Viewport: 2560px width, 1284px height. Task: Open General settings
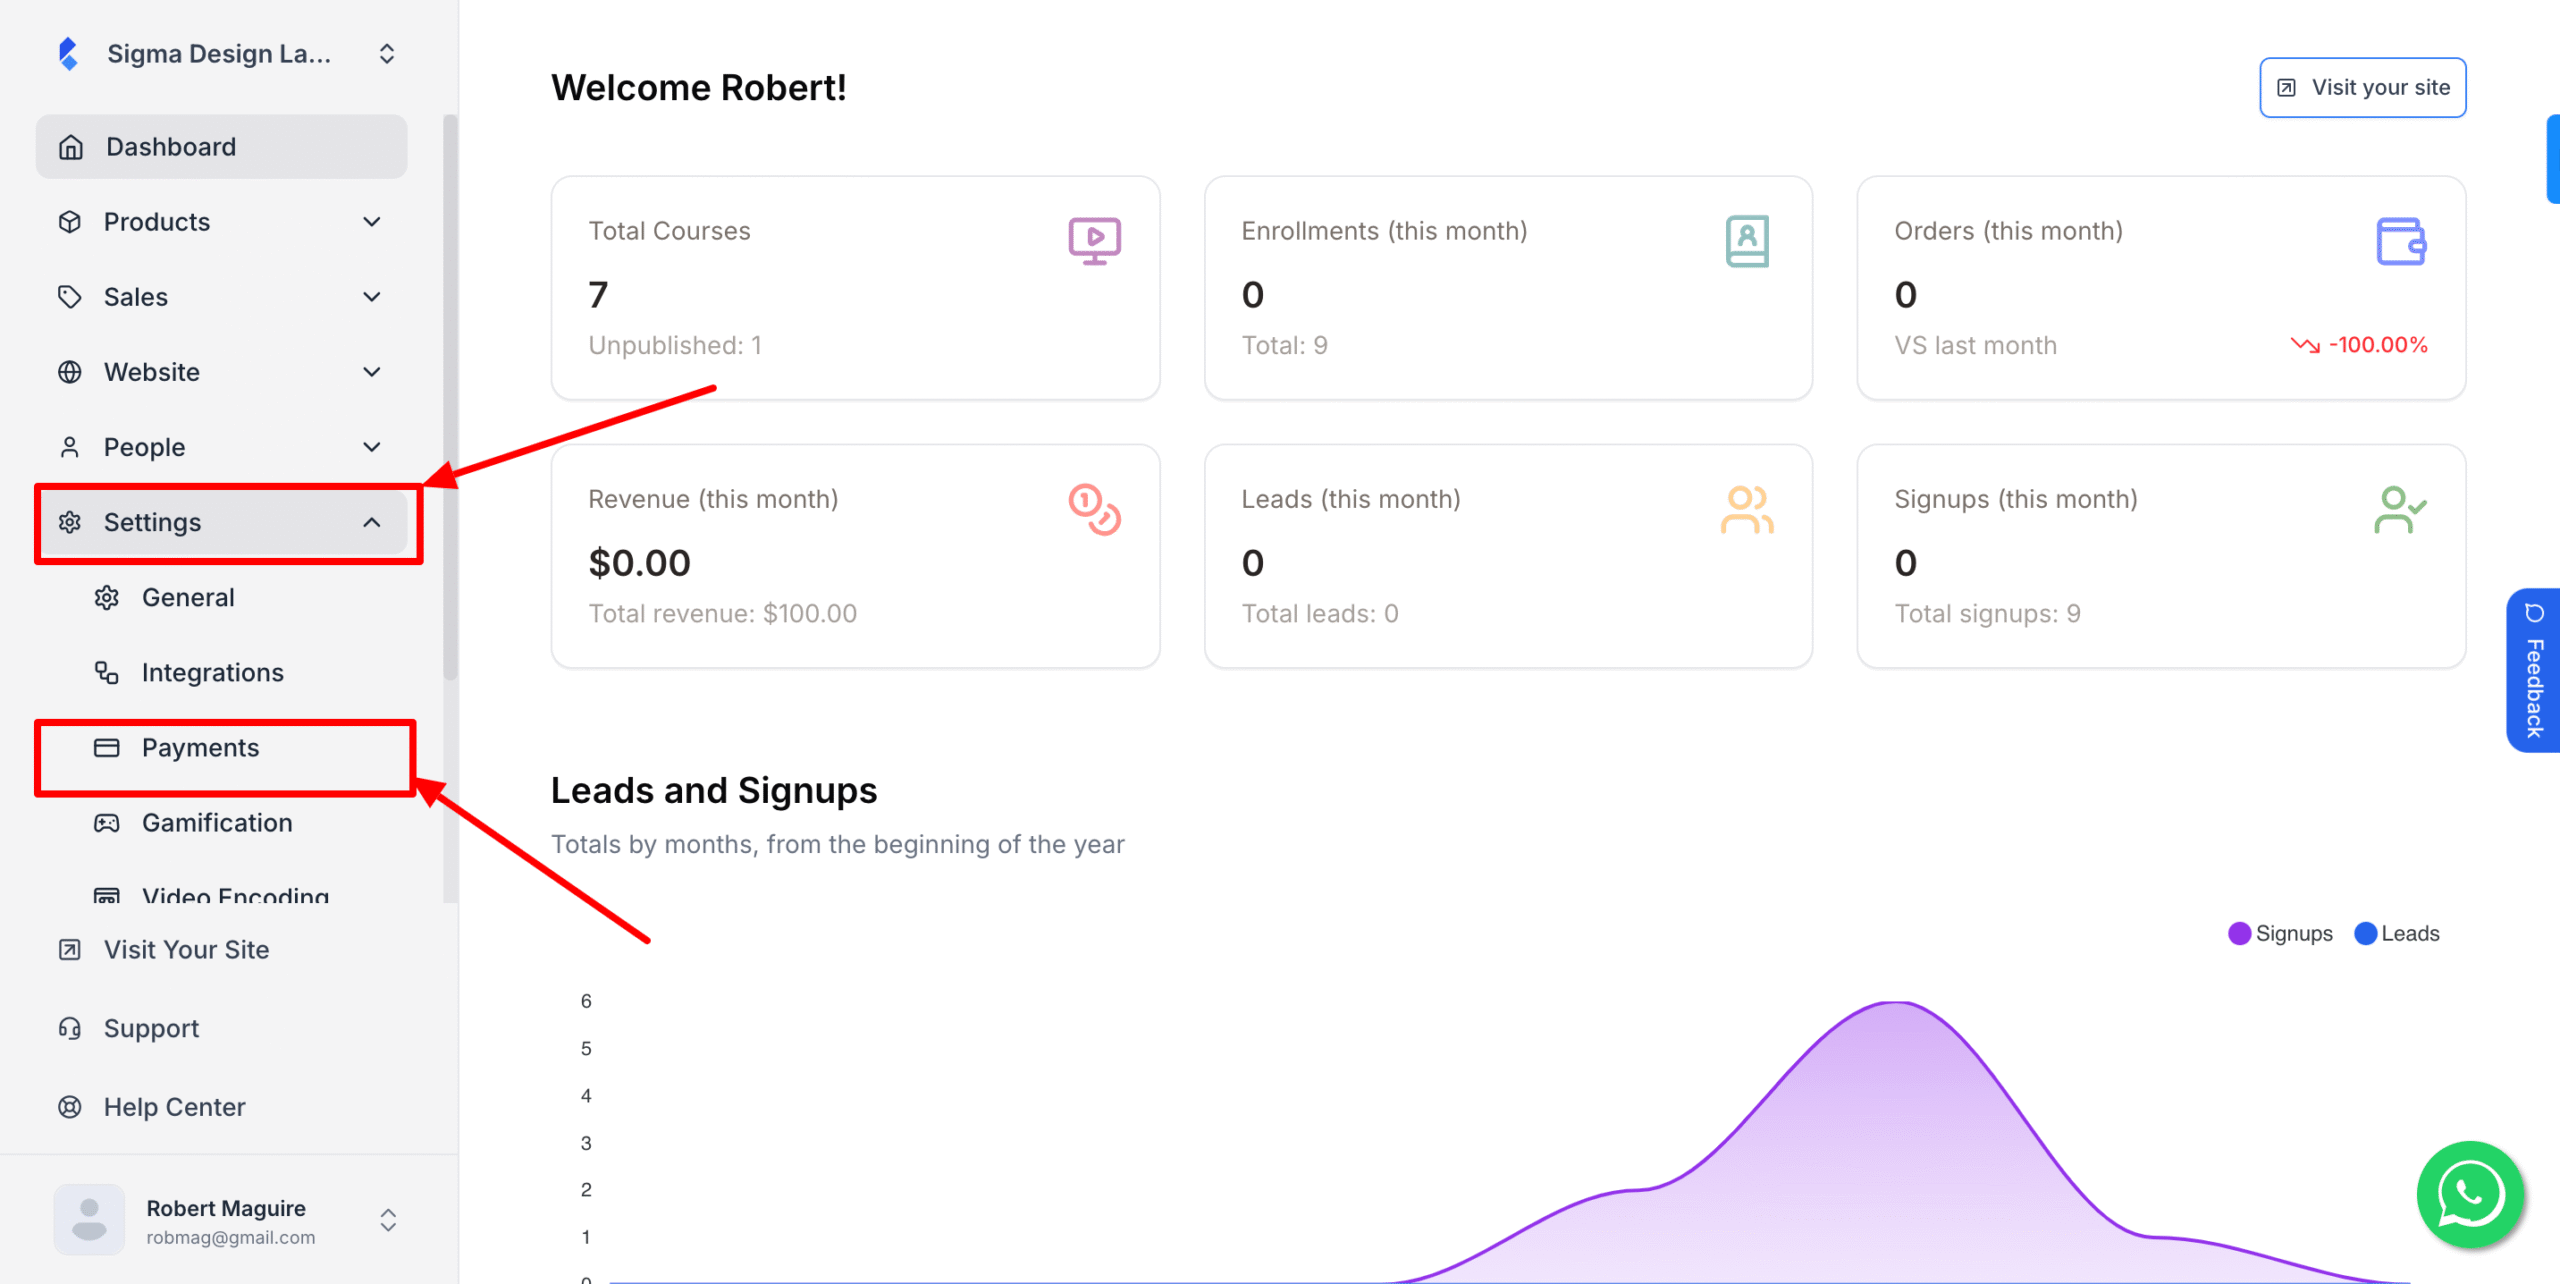pos(188,597)
